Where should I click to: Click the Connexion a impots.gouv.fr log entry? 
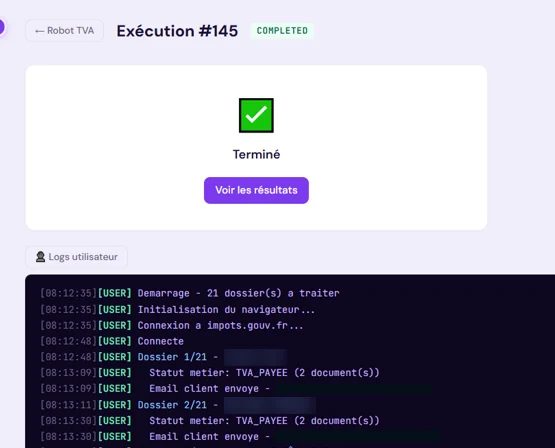pyautogui.click(x=172, y=325)
